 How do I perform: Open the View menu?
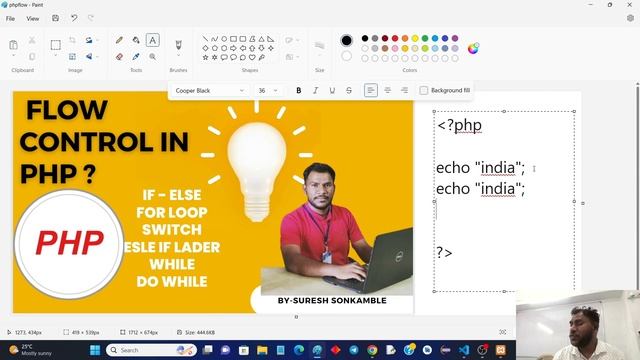[x=33, y=18]
